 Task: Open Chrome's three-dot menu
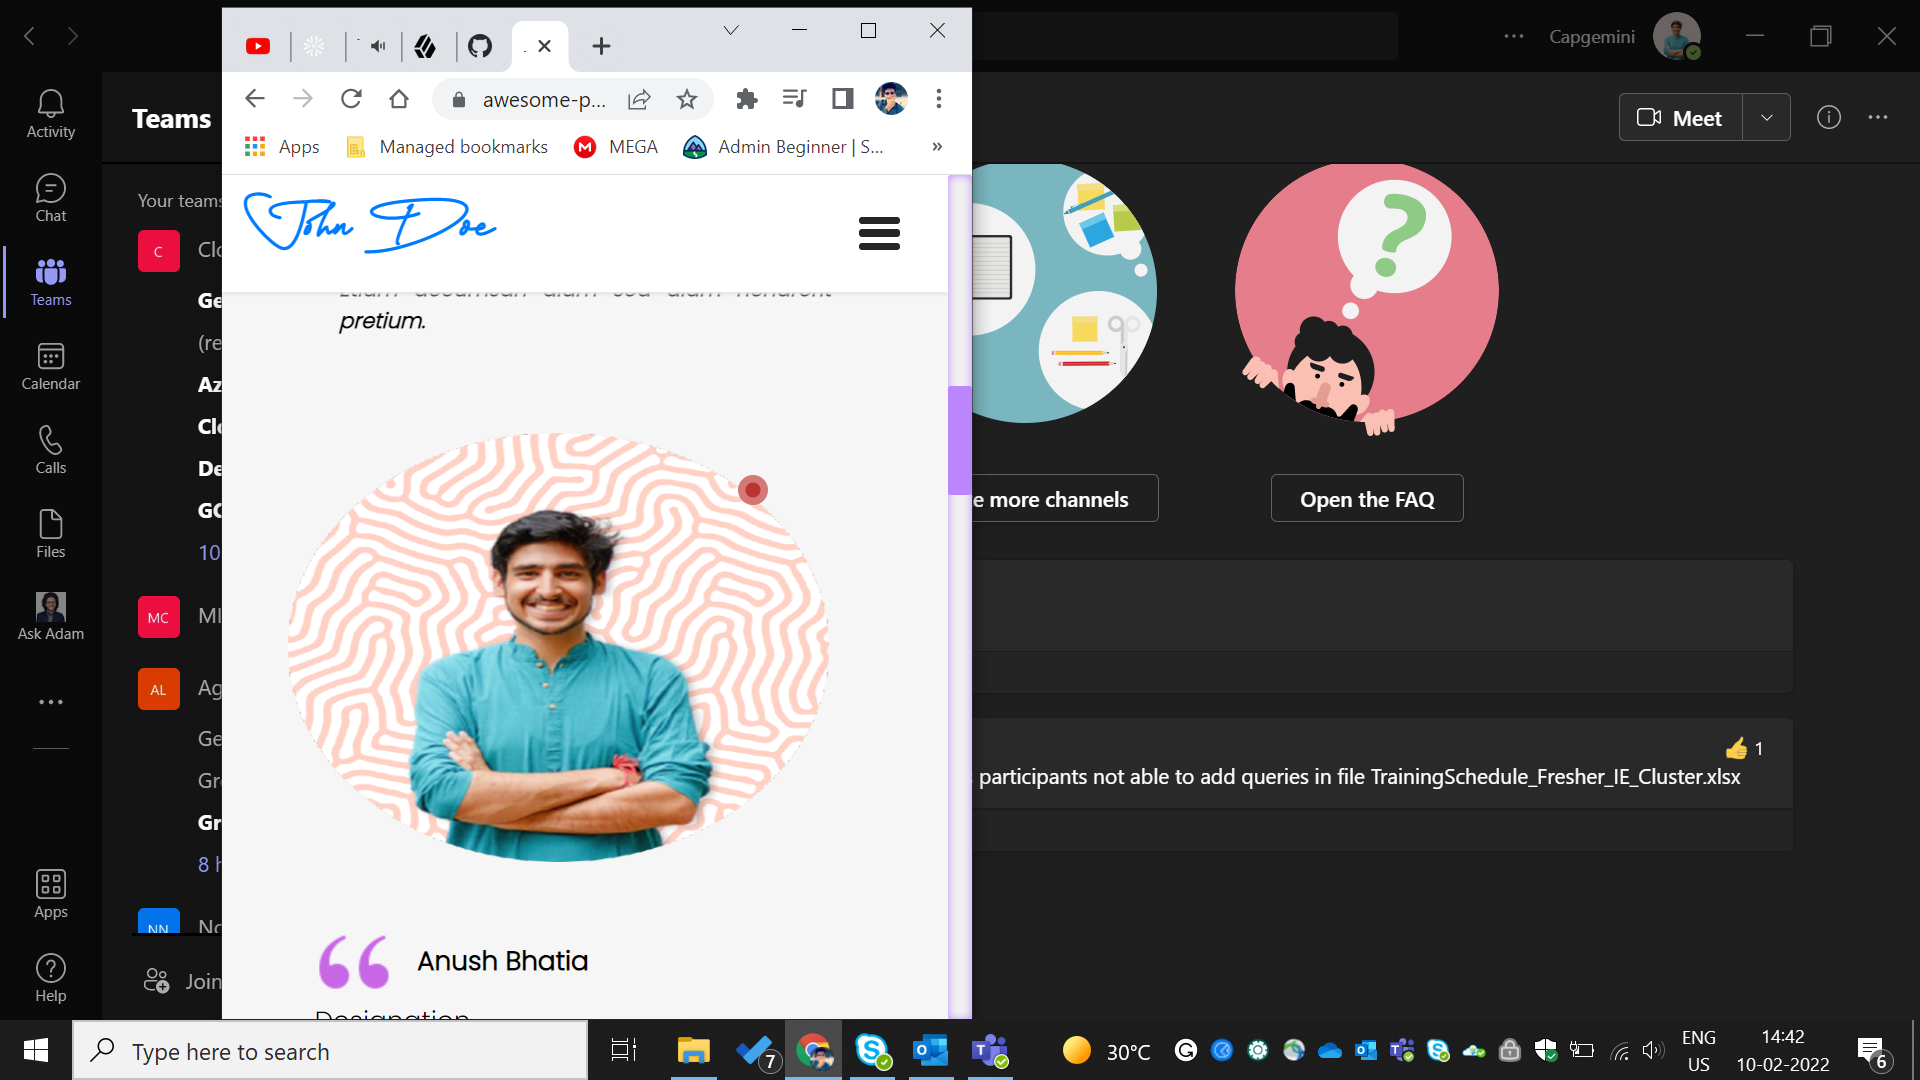click(x=938, y=99)
